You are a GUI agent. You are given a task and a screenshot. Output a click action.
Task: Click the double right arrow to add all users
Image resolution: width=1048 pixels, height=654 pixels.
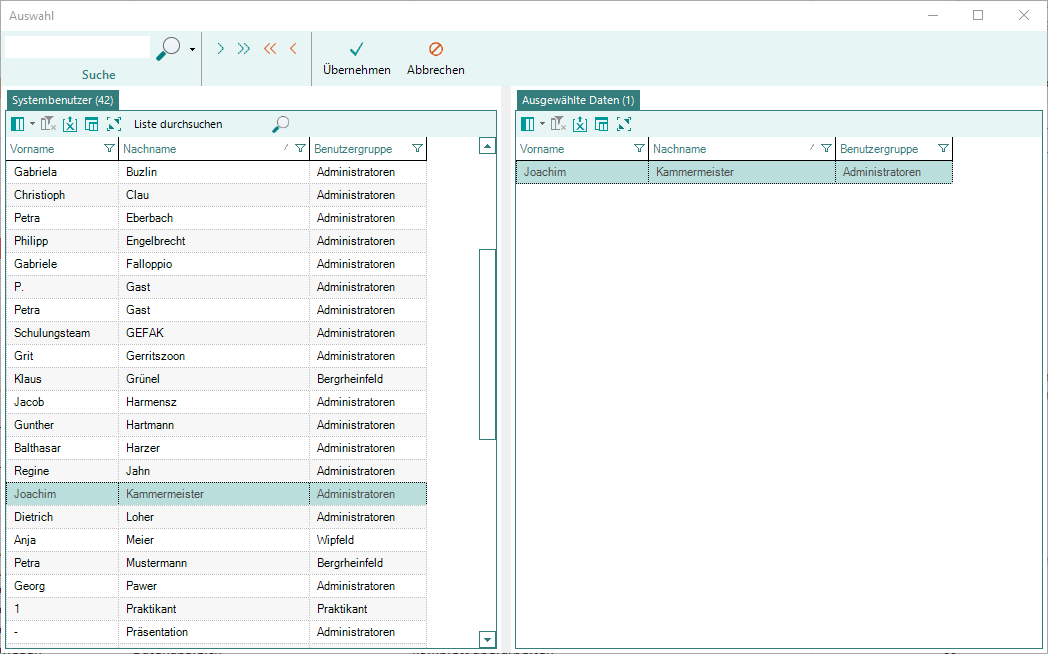click(244, 48)
